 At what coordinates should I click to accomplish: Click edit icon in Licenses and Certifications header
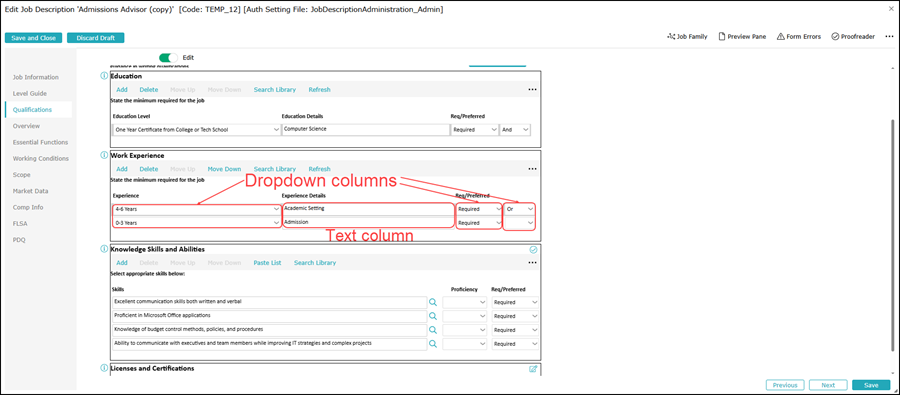click(533, 369)
